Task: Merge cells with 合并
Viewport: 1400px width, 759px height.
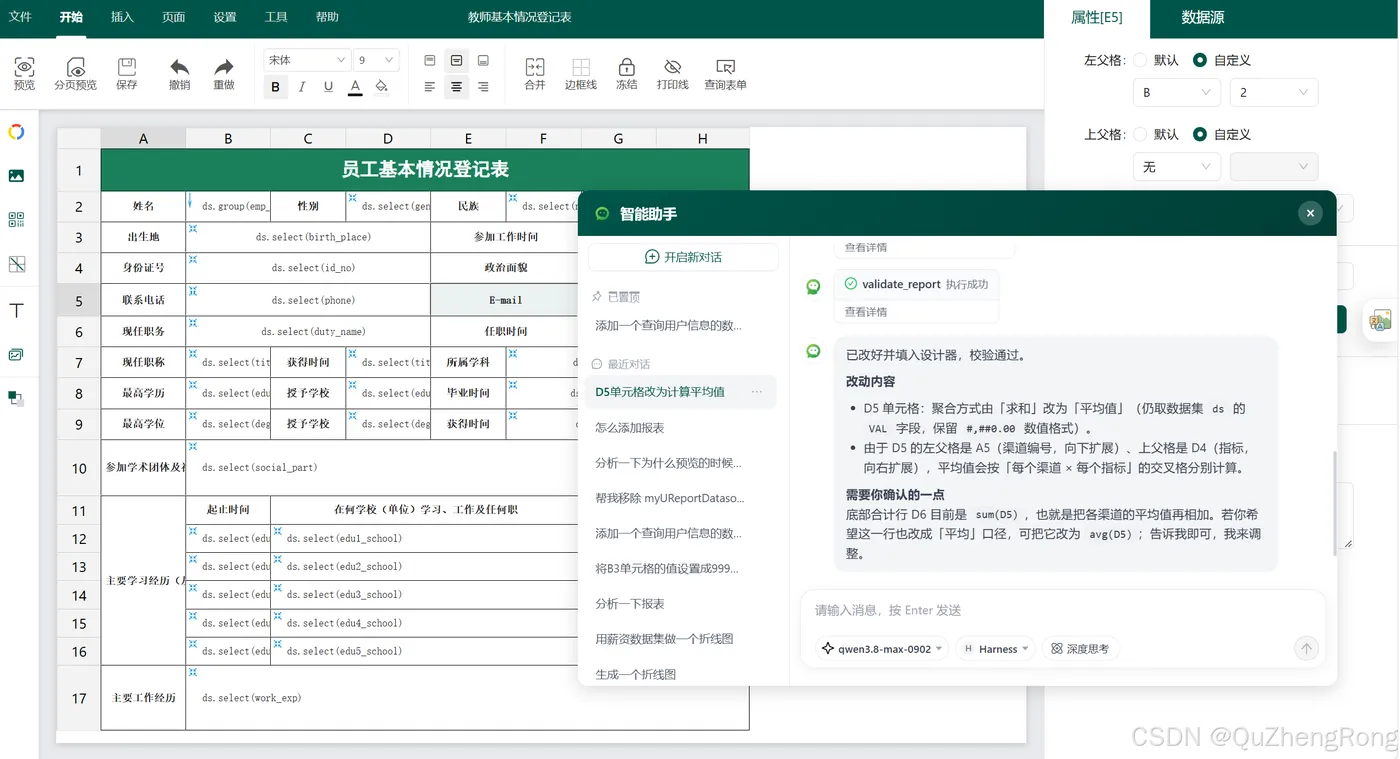Action: pyautogui.click(x=535, y=73)
